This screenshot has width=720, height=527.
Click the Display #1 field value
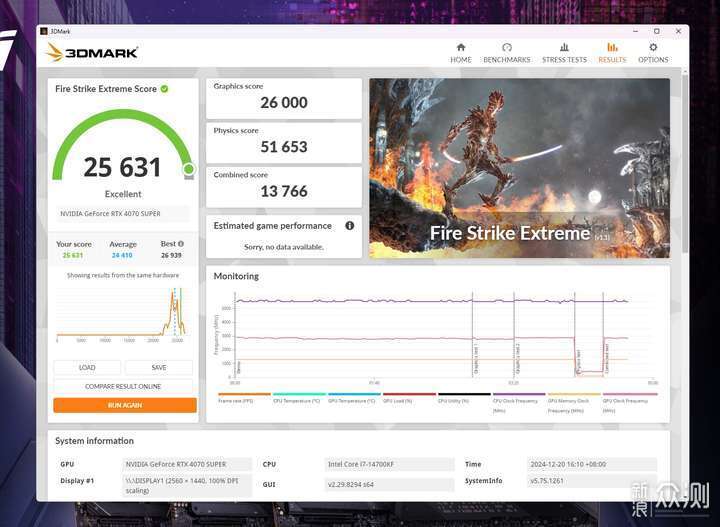(187, 485)
